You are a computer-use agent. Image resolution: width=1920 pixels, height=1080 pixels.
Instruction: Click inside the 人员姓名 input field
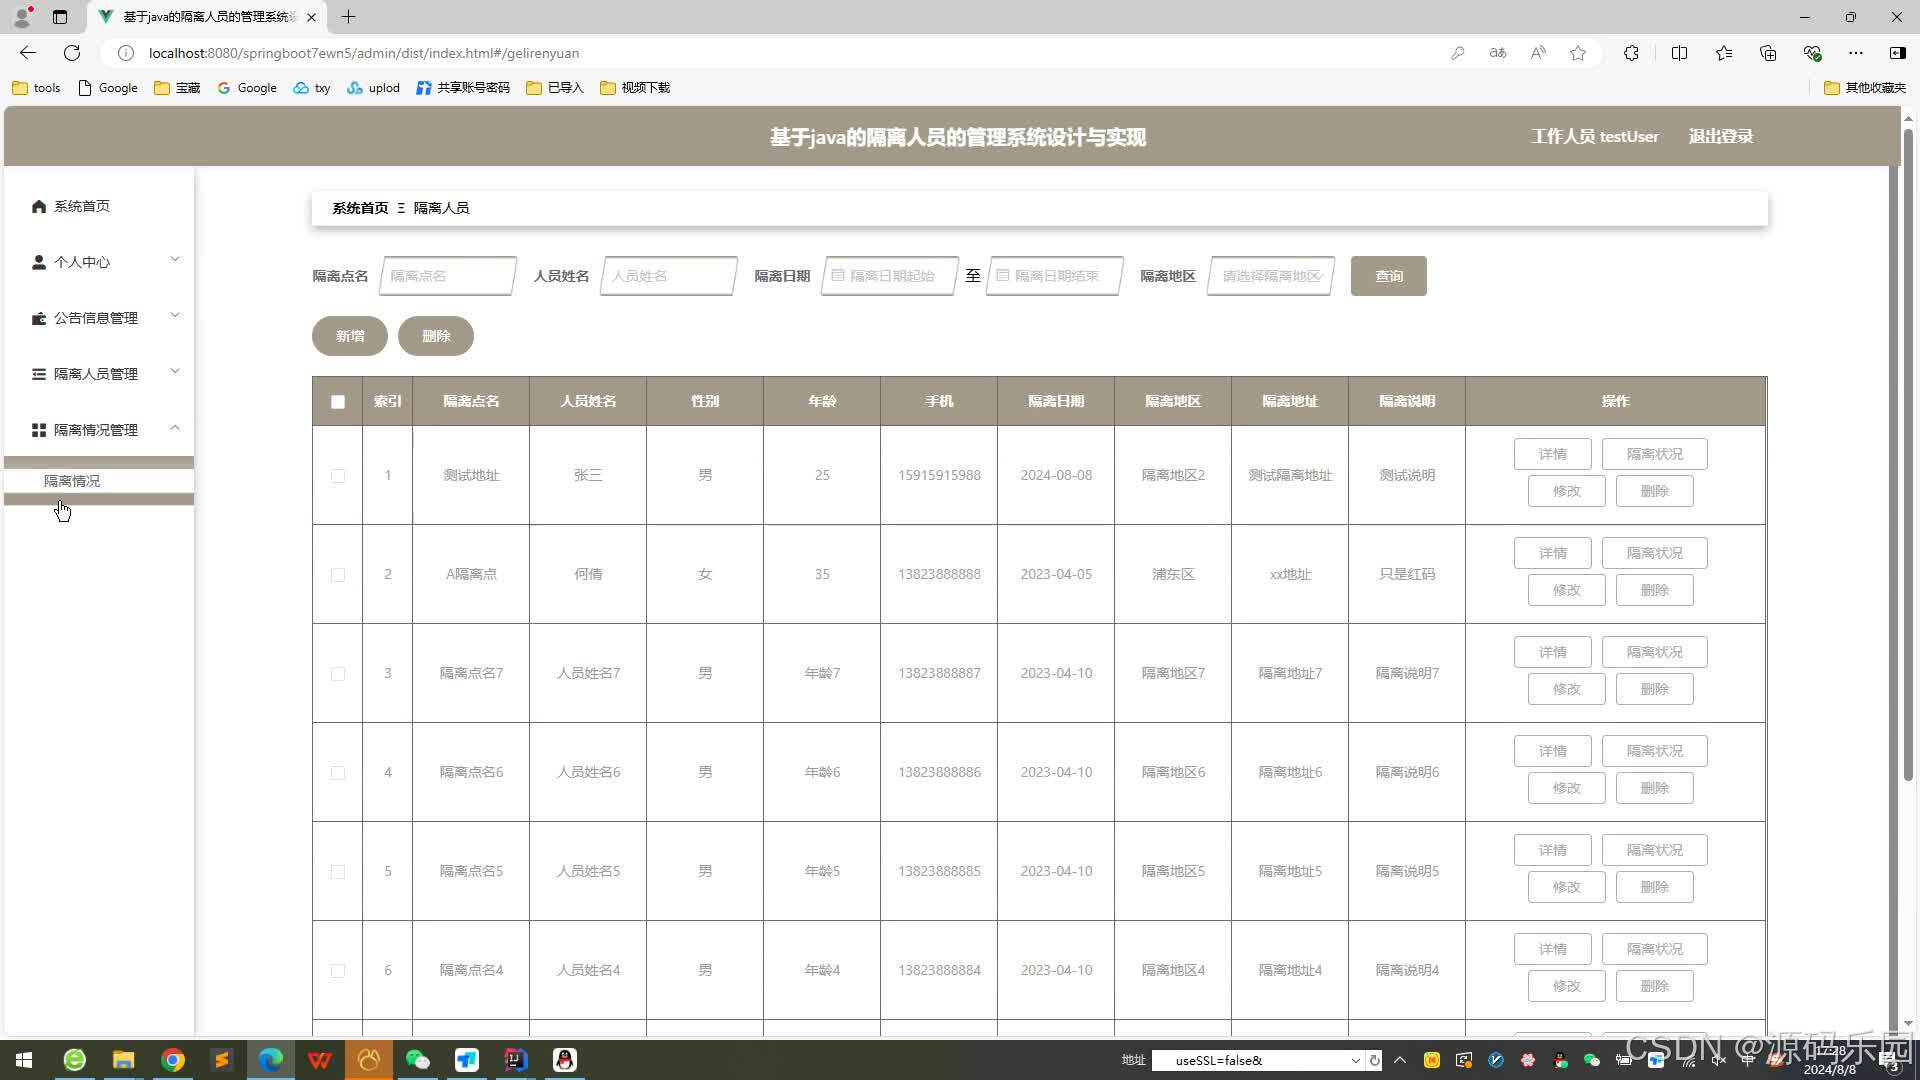[667, 276]
